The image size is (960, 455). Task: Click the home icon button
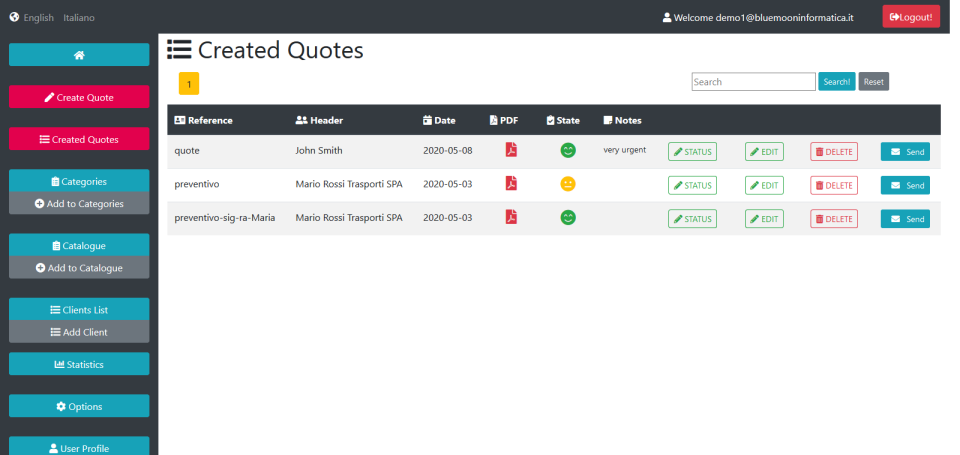click(x=79, y=55)
